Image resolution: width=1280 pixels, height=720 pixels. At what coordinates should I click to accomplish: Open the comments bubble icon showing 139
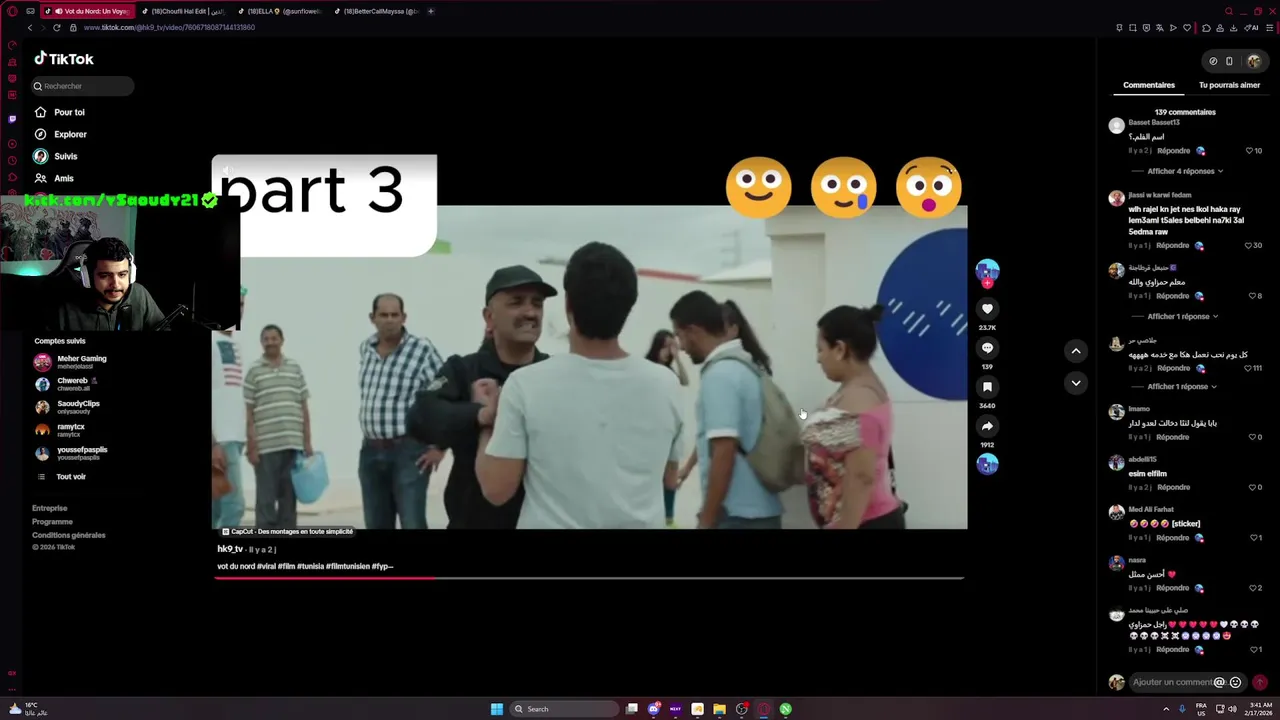pyautogui.click(x=987, y=348)
